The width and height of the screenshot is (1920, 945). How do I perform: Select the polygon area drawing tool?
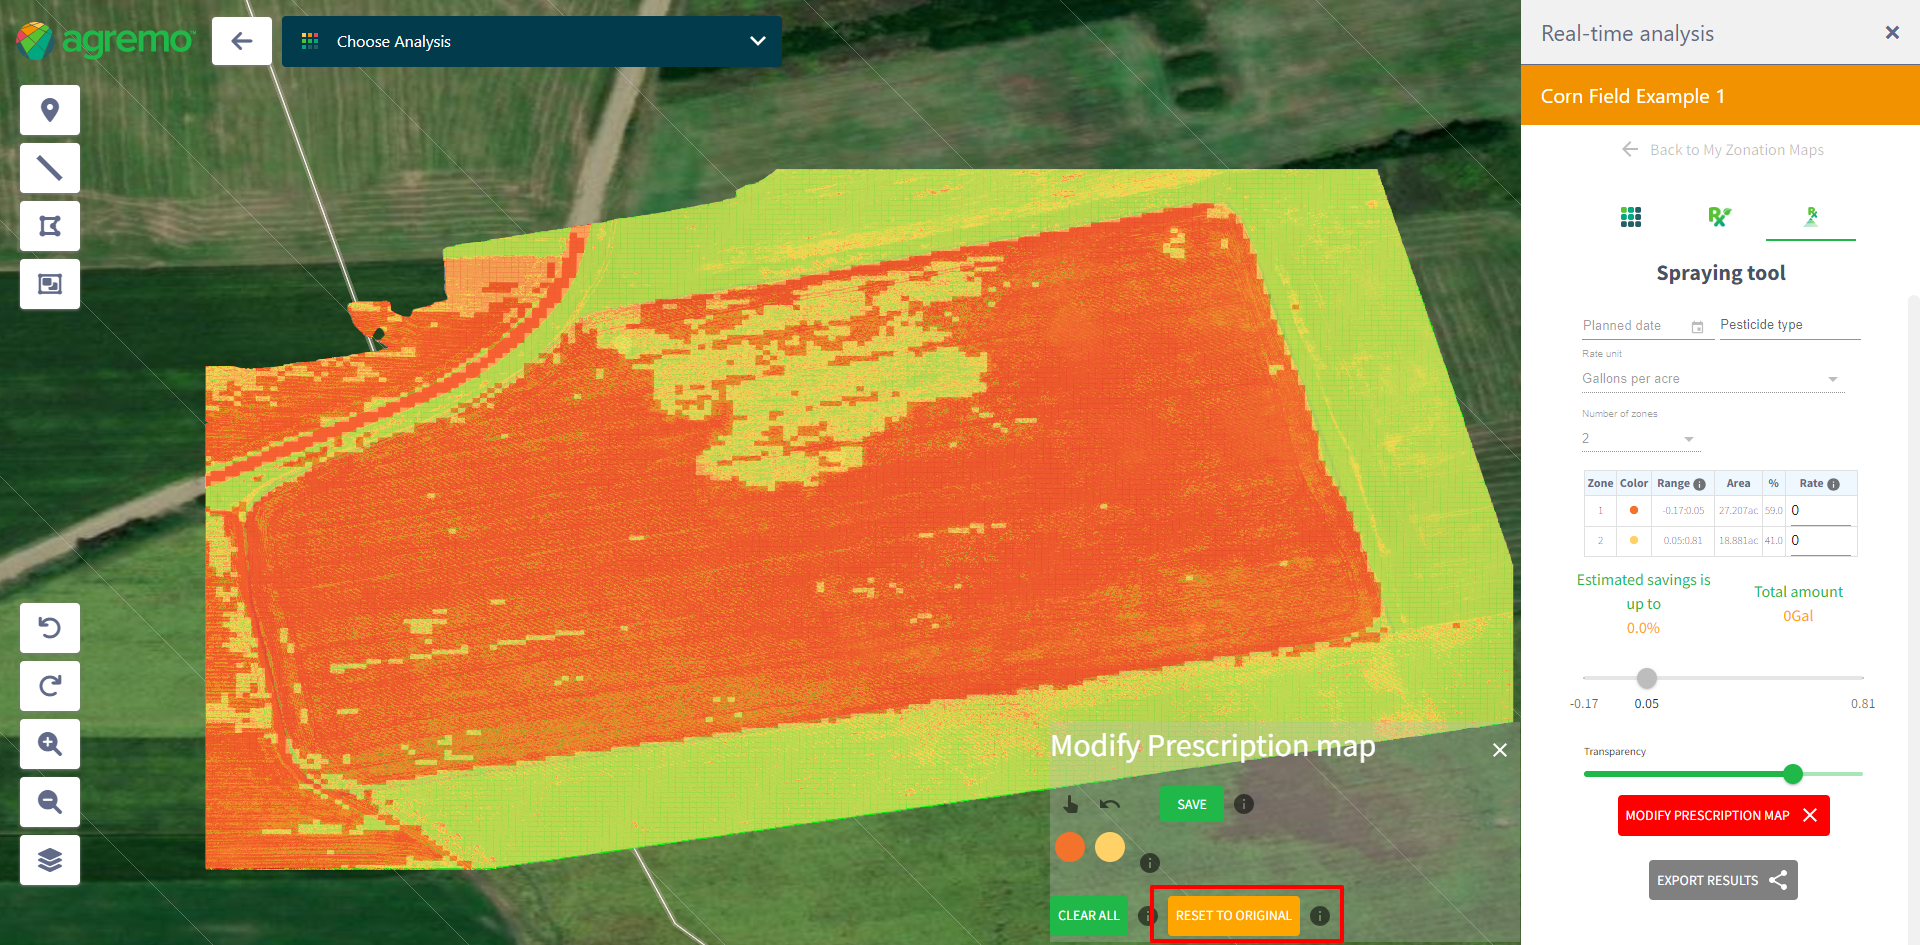pos(50,226)
